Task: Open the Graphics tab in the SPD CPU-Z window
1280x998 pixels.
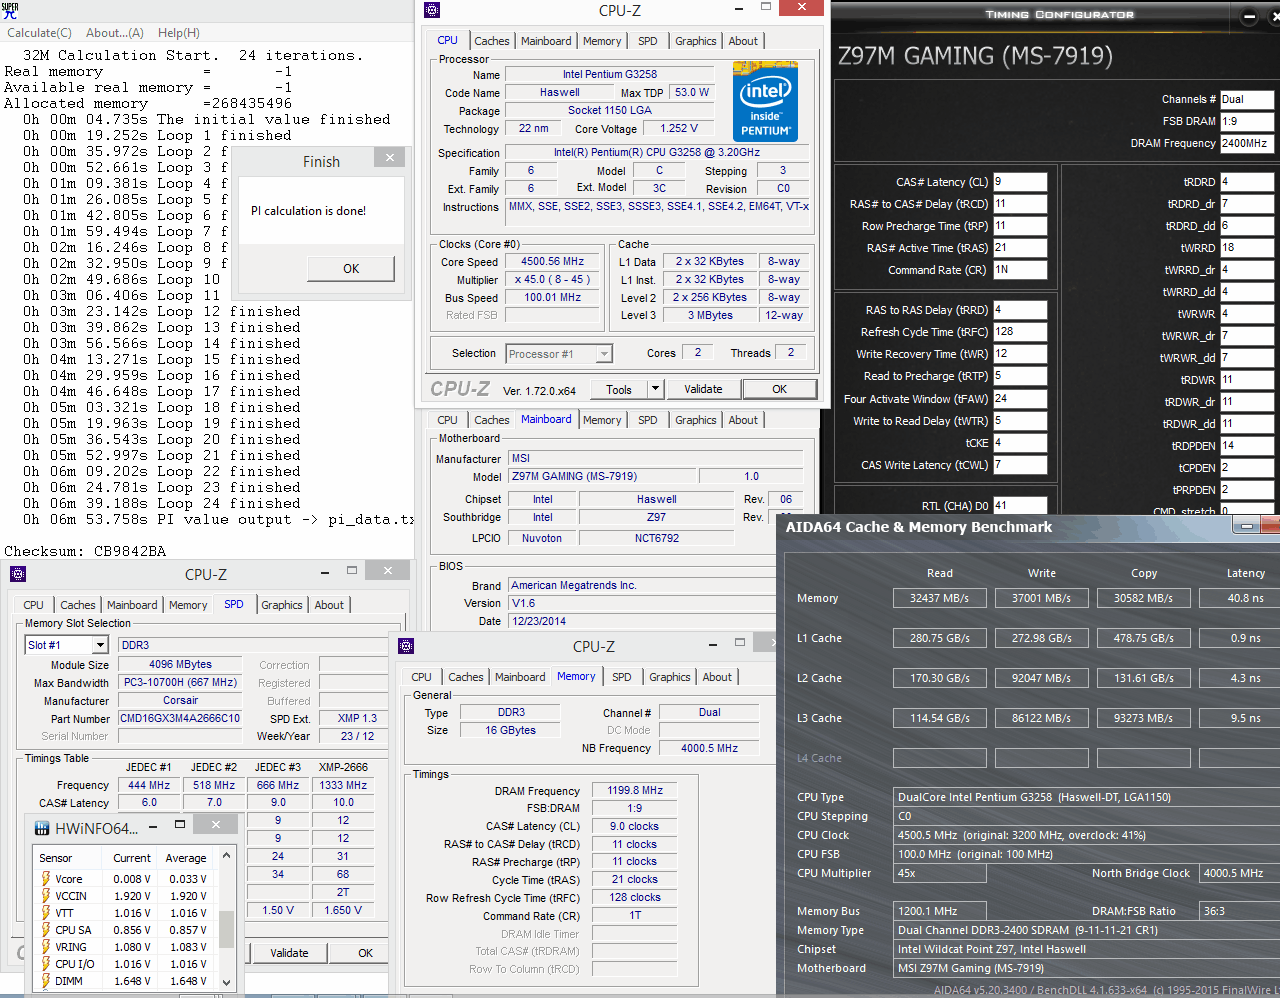Action: pyautogui.click(x=282, y=605)
